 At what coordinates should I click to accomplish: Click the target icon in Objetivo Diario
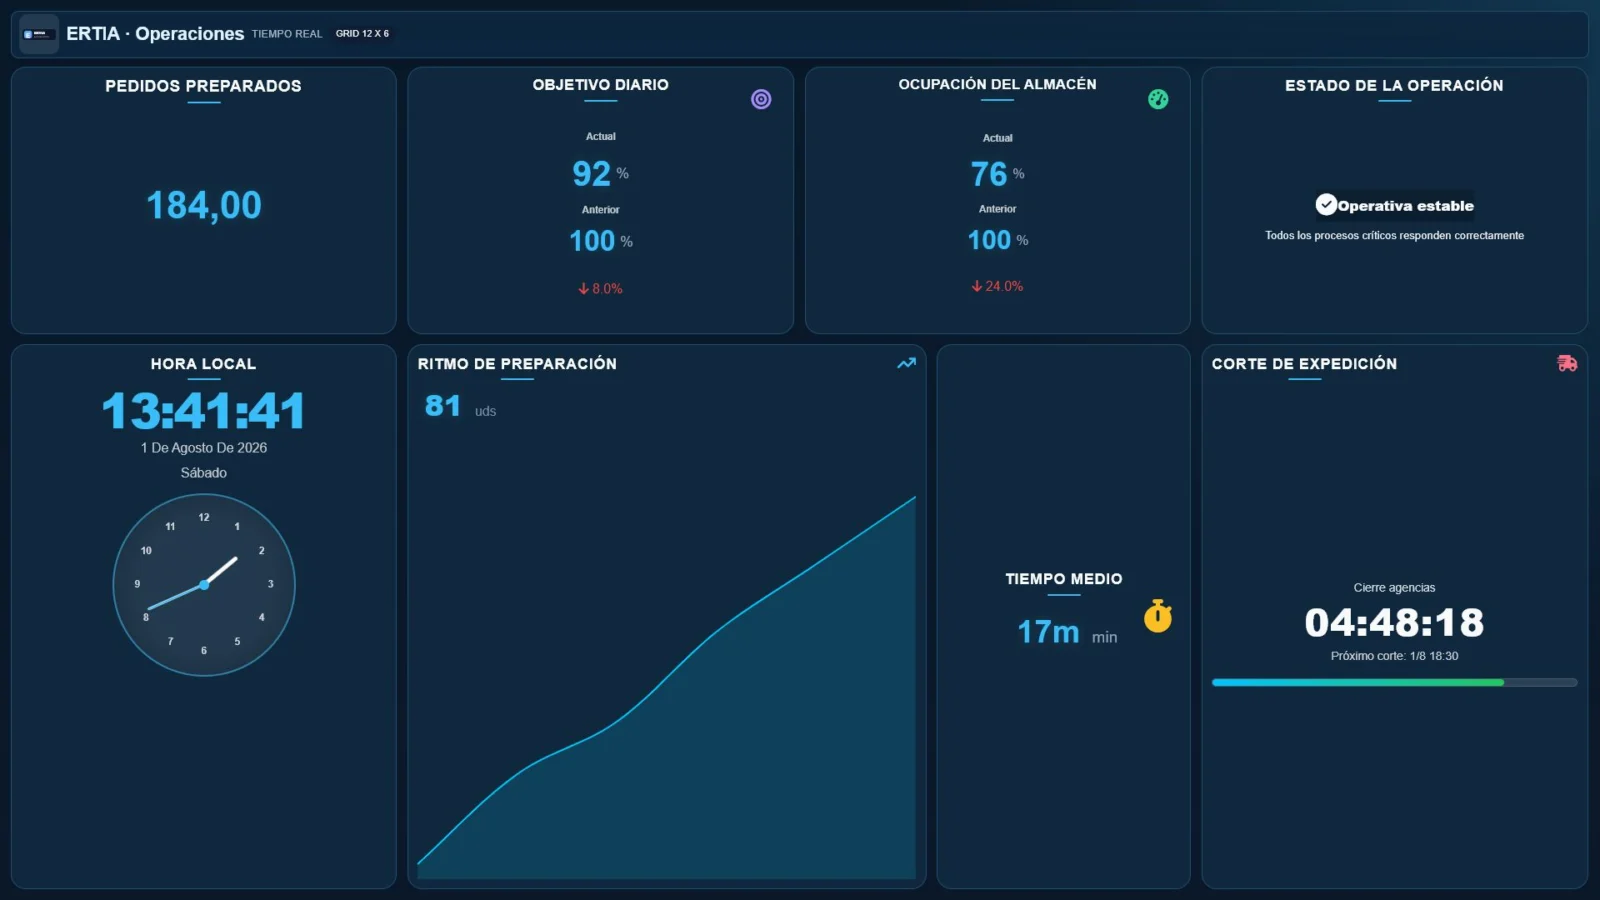[761, 99]
